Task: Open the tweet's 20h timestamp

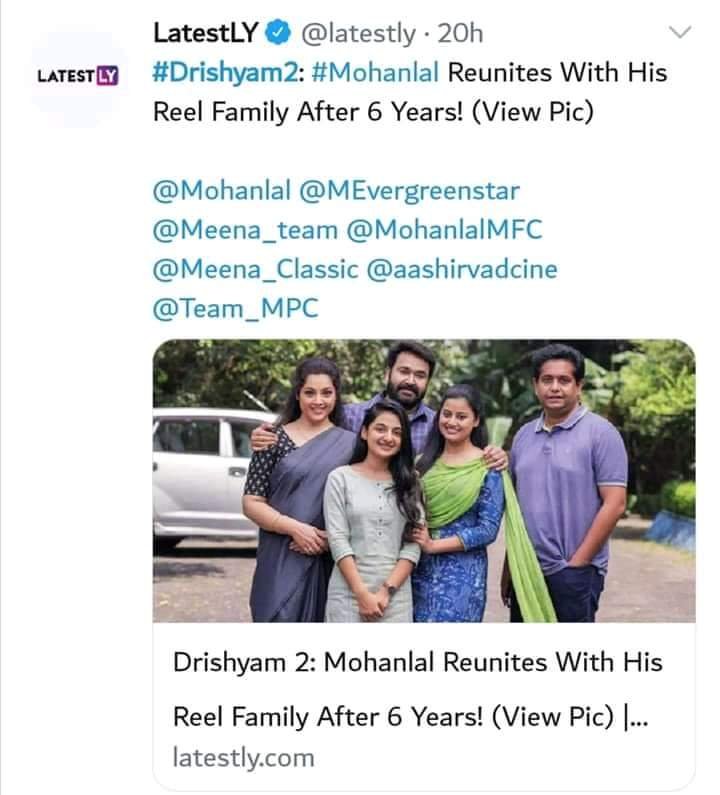Action: pos(461,34)
